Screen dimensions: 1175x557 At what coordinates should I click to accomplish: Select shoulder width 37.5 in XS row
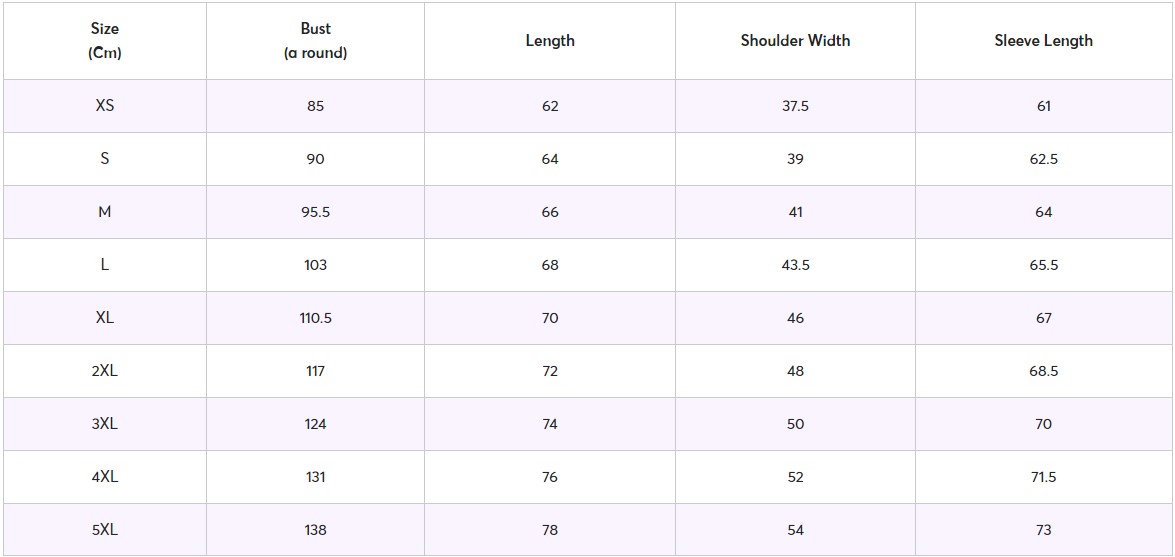pyautogui.click(x=795, y=106)
